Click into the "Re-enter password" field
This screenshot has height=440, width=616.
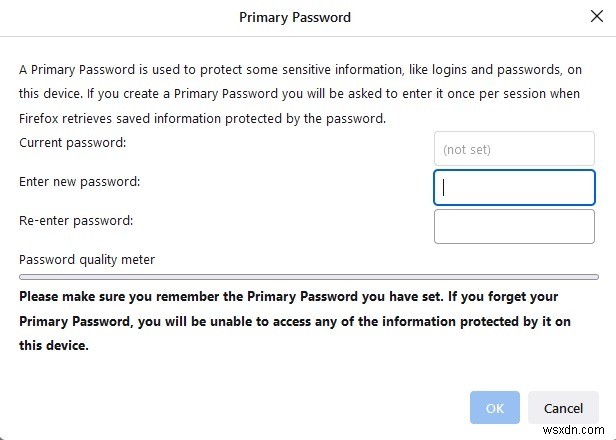click(514, 226)
